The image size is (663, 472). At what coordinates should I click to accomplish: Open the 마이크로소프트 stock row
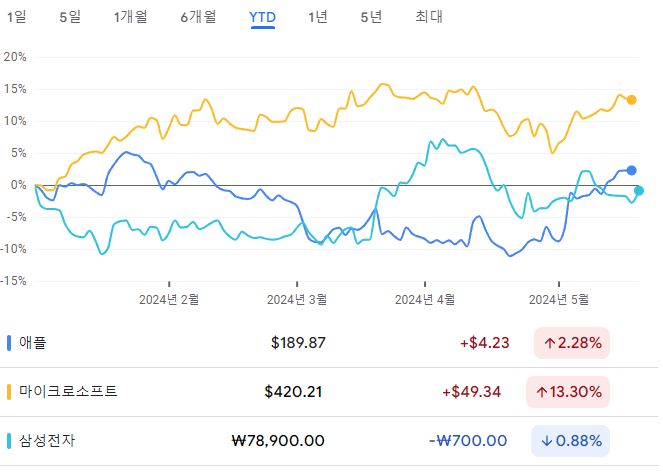329,392
